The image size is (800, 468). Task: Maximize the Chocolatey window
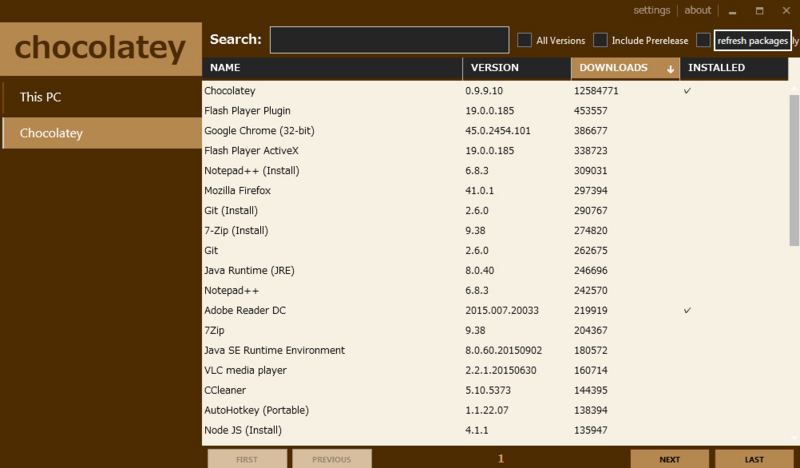[x=760, y=11]
